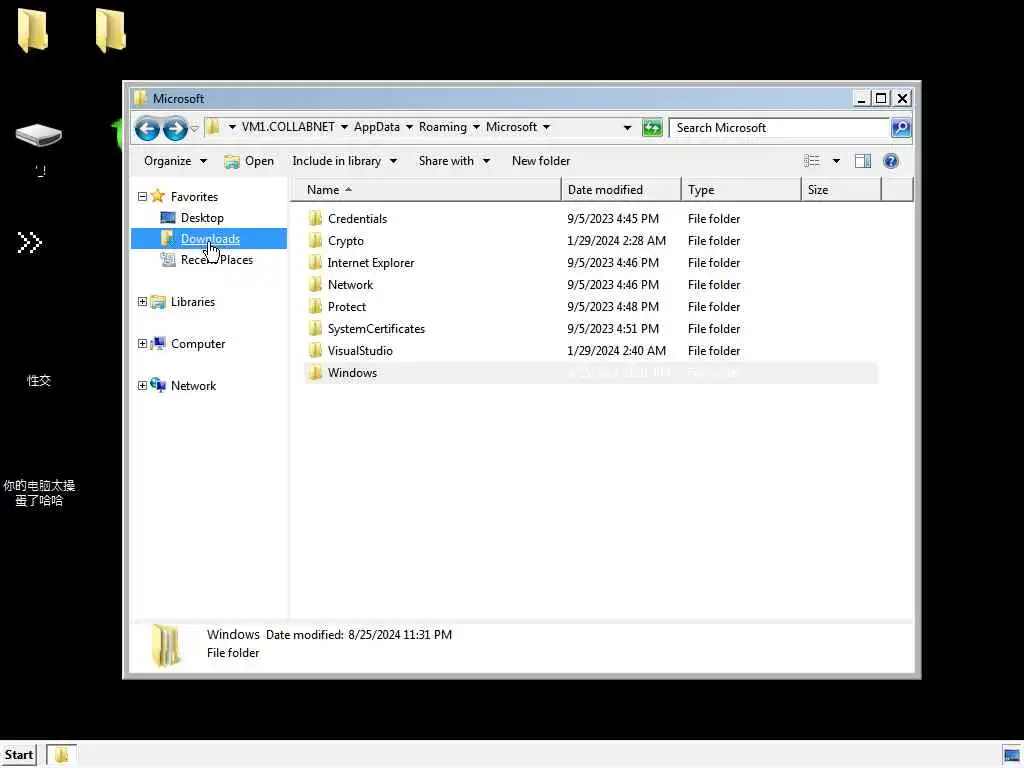Select the Protect folder icon

[315, 306]
